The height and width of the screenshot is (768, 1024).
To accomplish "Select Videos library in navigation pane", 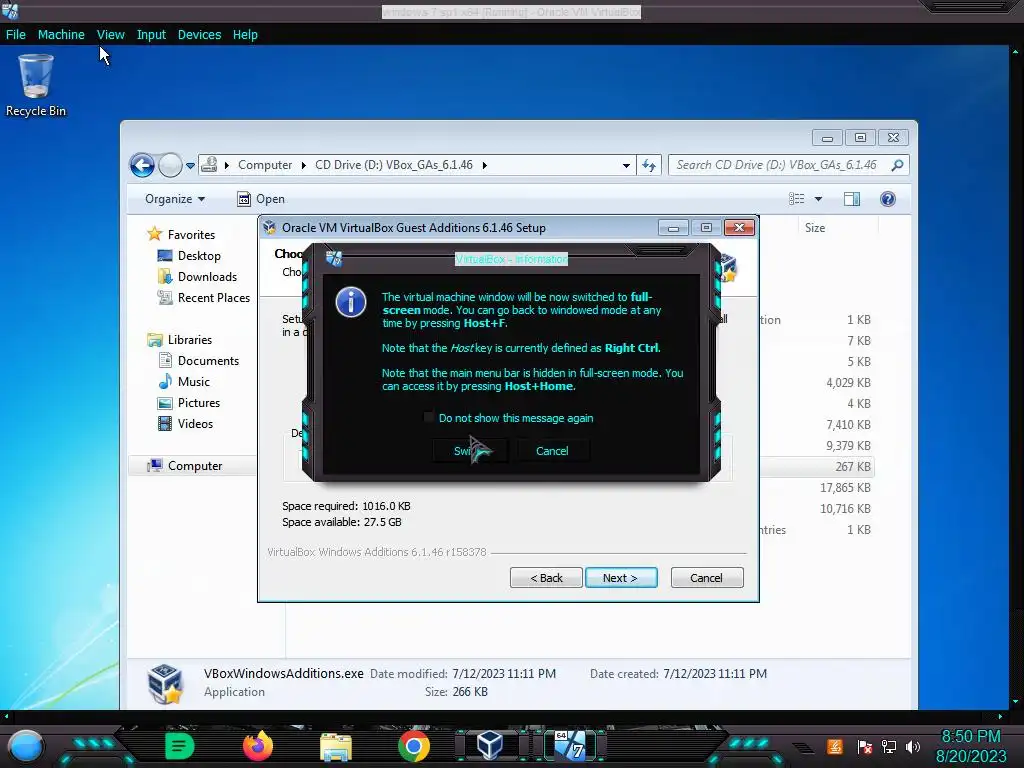I will [x=195, y=423].
